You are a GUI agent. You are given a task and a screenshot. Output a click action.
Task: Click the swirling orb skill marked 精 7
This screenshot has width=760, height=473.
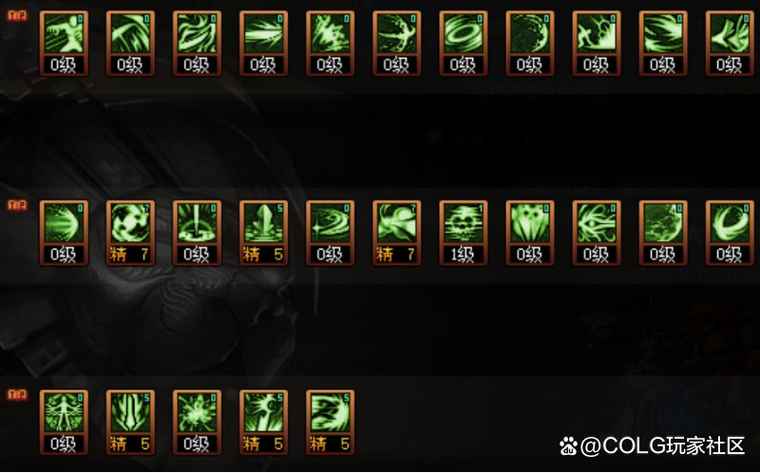[x=130, y=233]
